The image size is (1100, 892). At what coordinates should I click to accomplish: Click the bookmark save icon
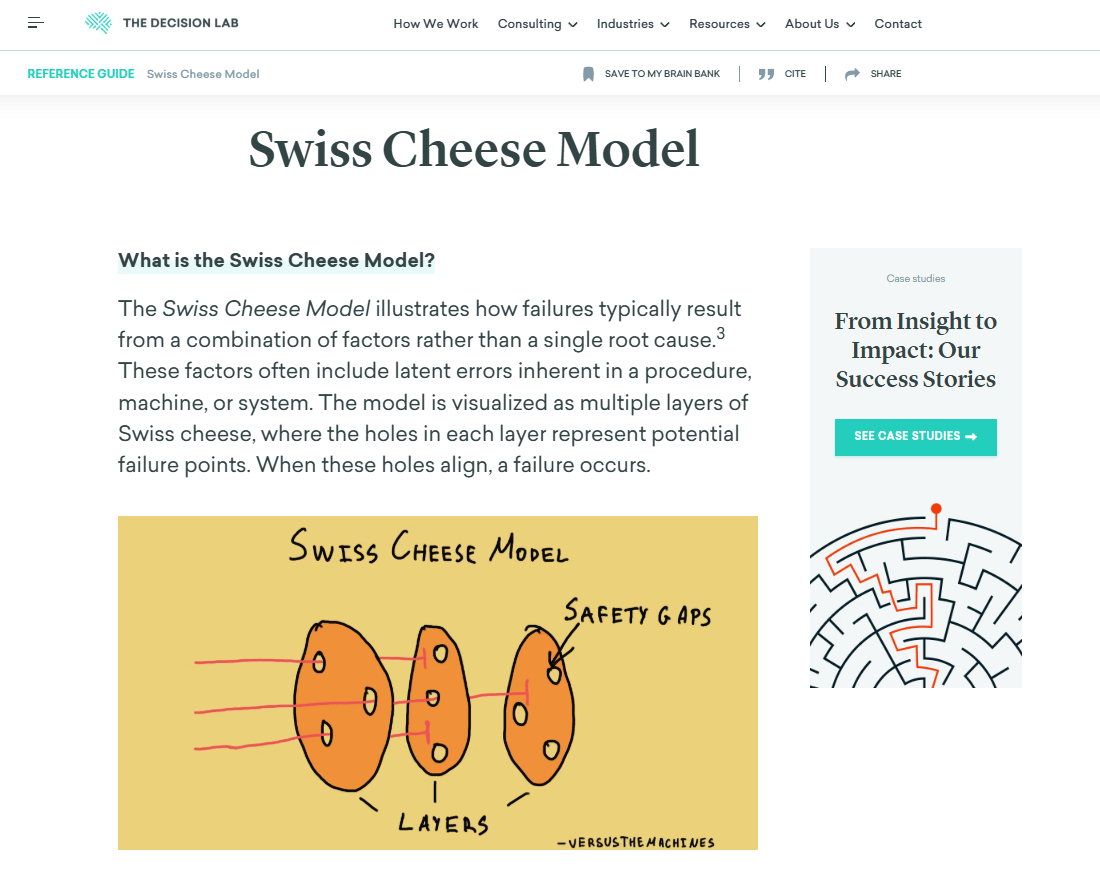pos(588,74)
